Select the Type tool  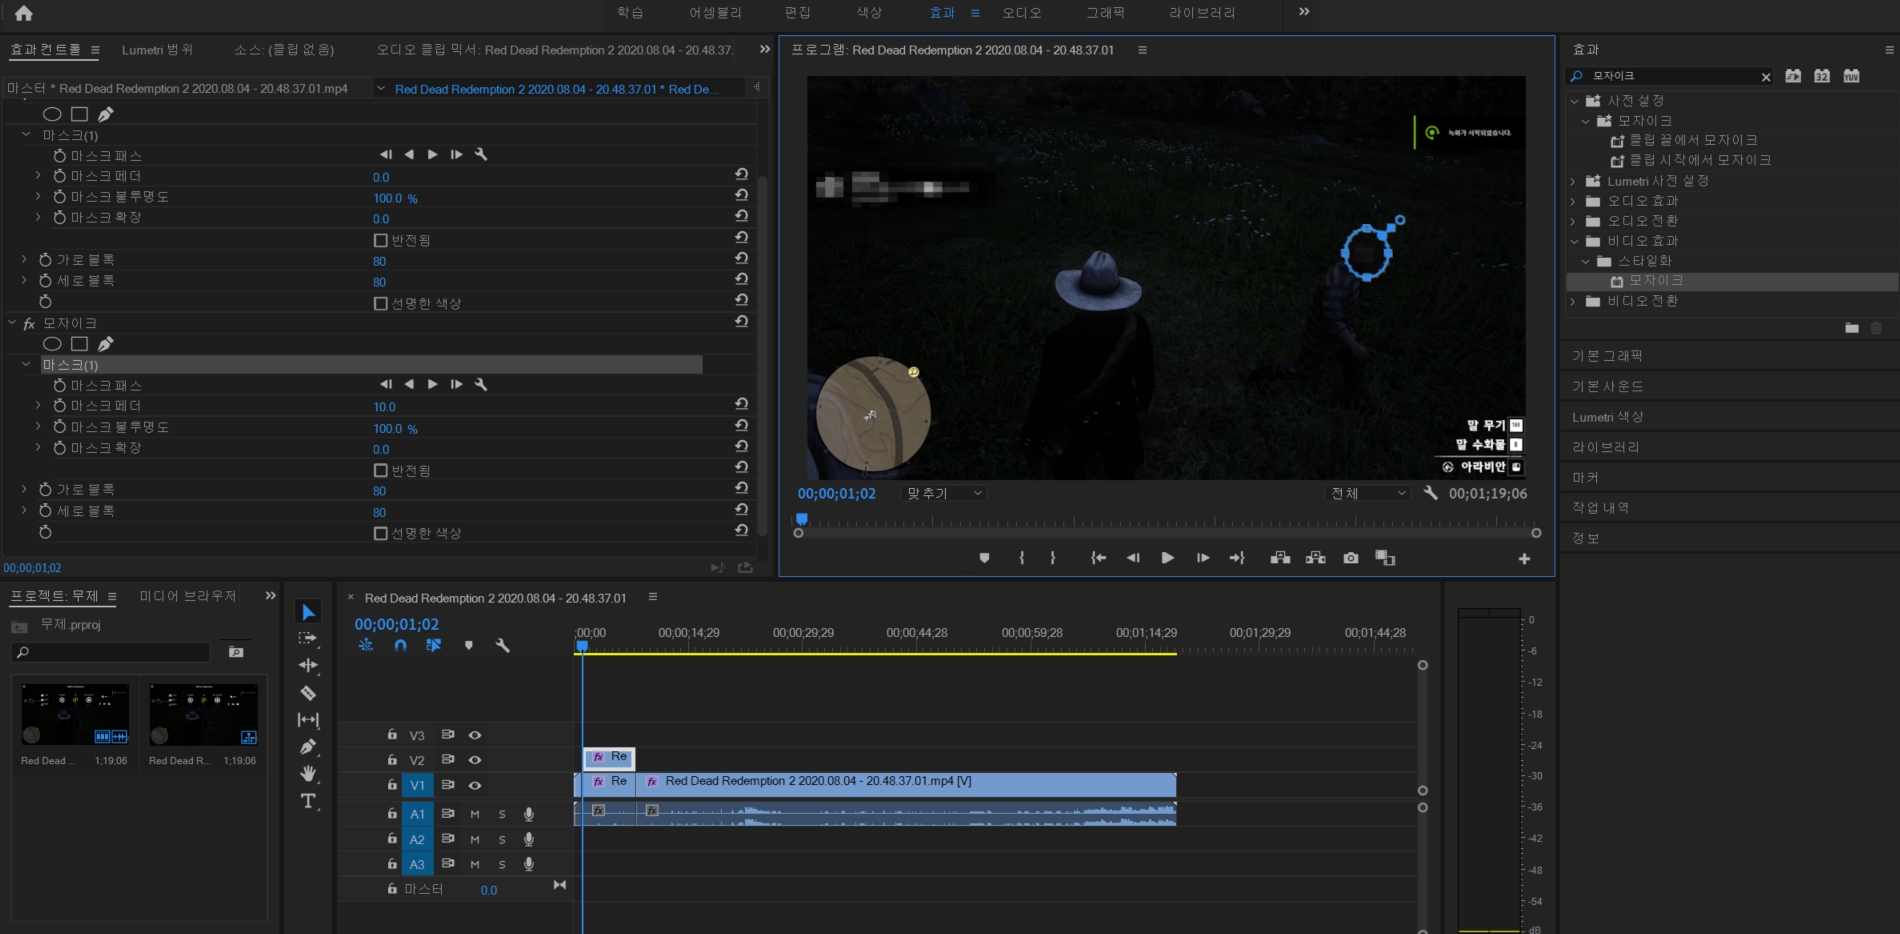[308, 801]
